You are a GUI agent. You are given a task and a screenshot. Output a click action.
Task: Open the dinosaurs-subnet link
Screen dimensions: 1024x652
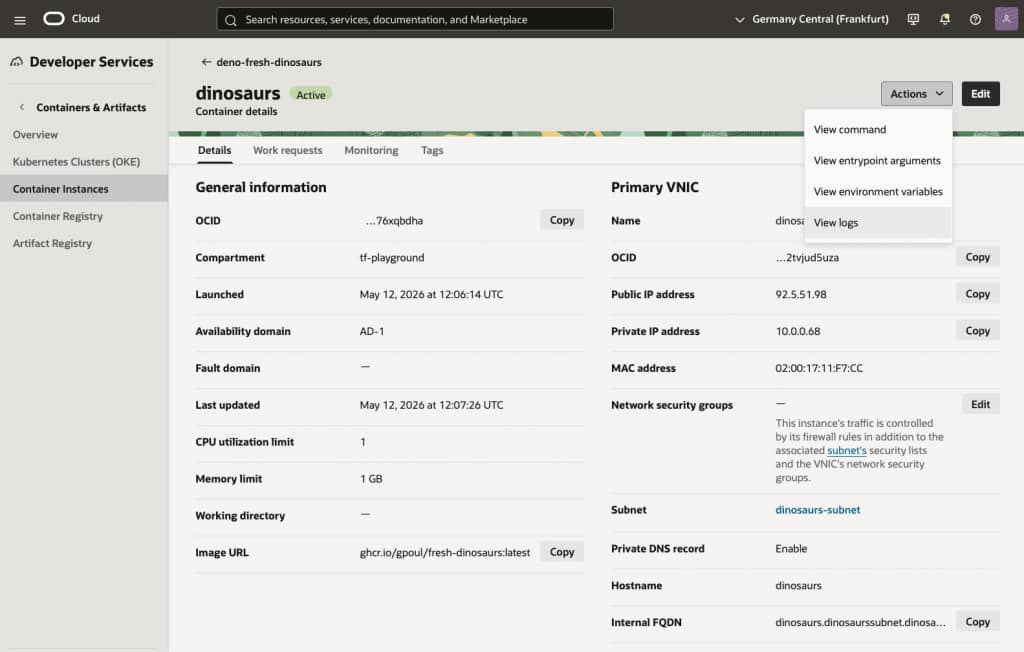click(x=818, y=510)
